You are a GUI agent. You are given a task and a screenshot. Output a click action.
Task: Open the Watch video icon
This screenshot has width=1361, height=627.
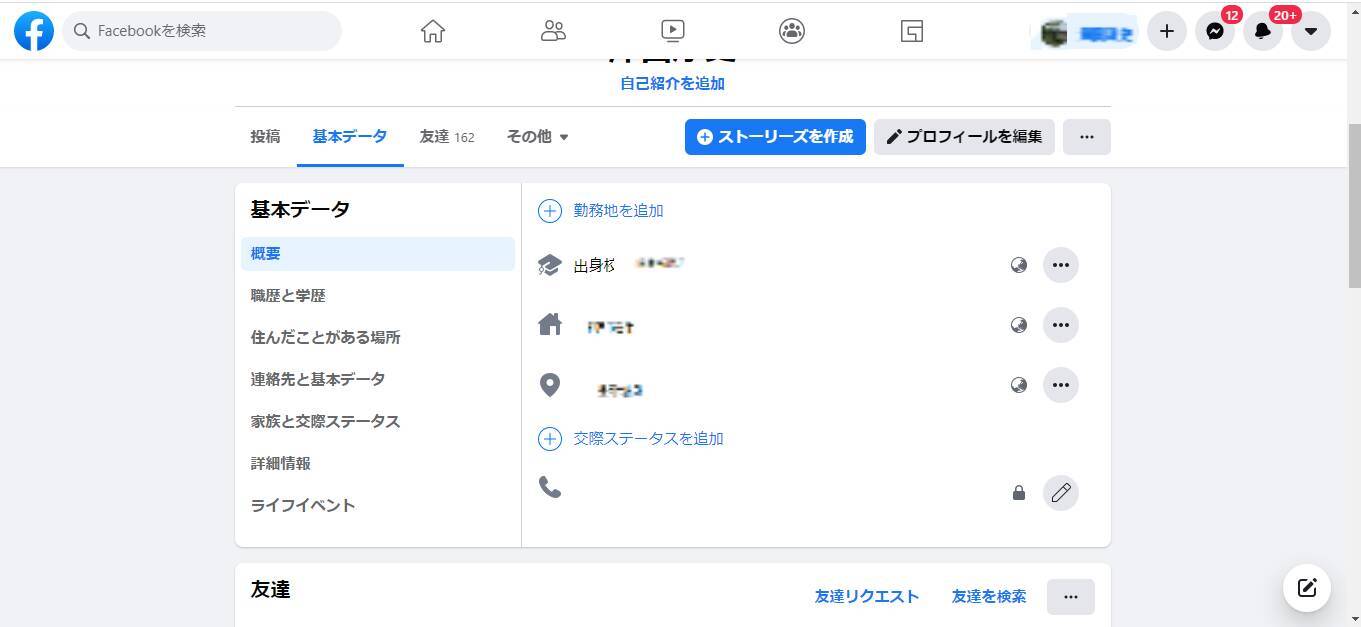pyautogui.click(x=673, y=31)
